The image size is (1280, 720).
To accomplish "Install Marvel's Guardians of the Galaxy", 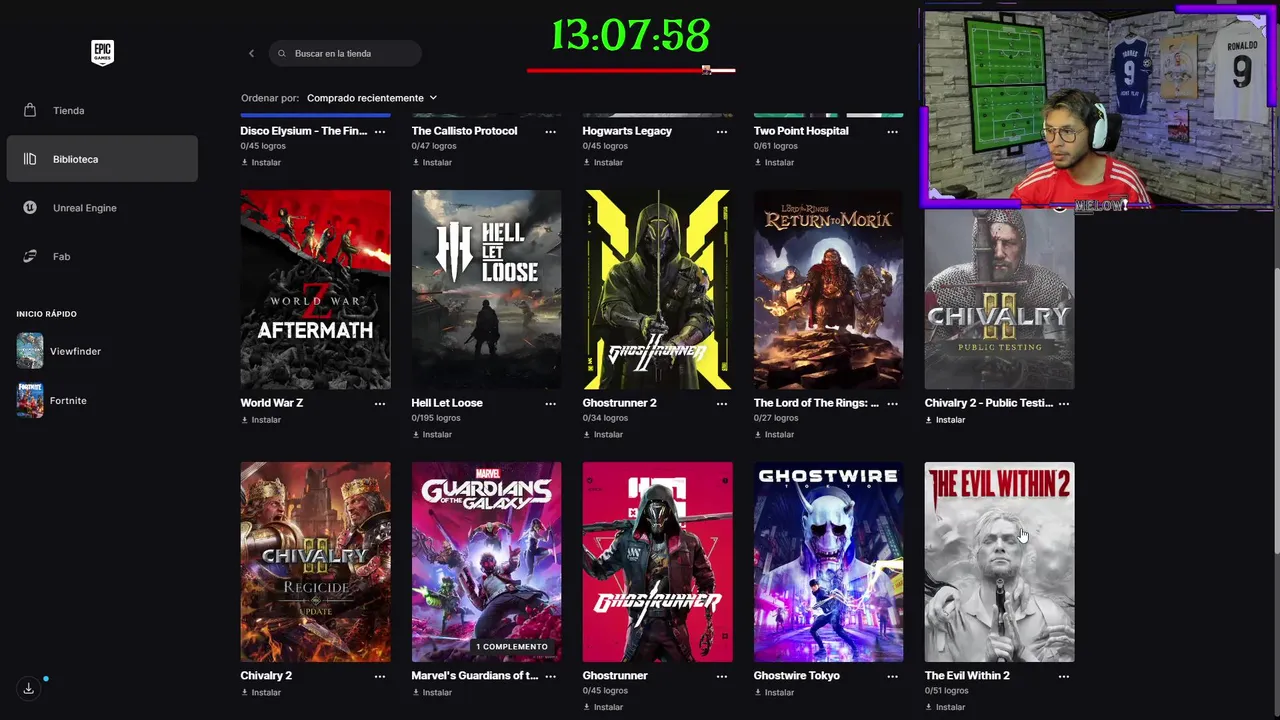I will coord(432,692).
